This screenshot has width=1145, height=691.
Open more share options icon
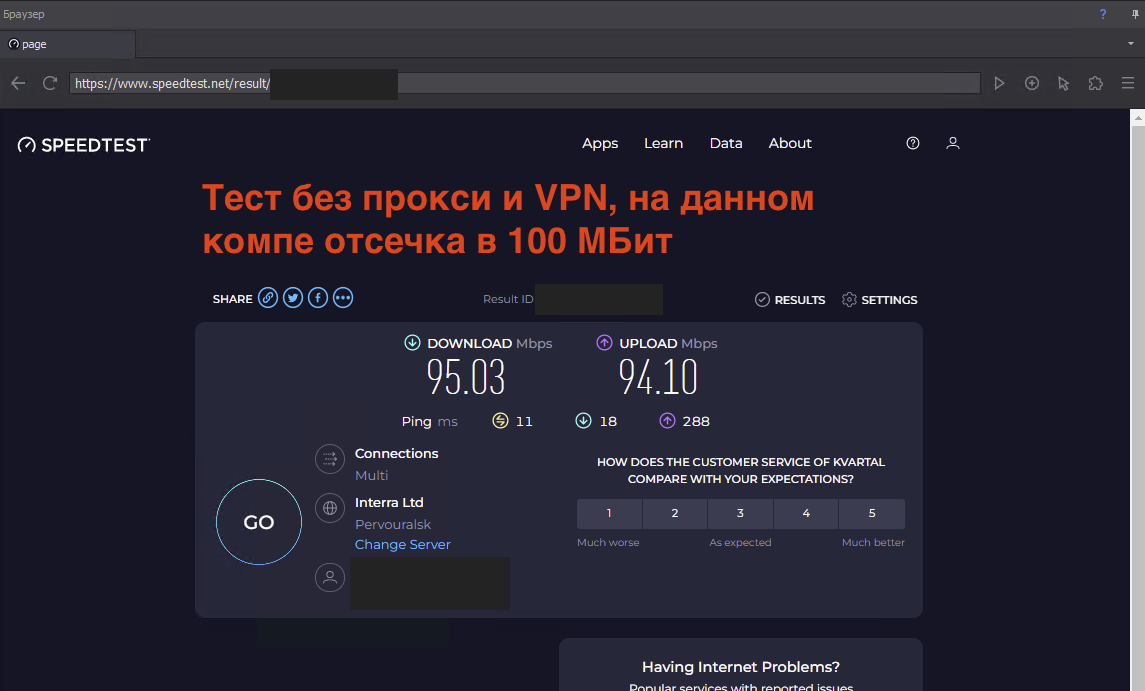[x=342, y=297]
